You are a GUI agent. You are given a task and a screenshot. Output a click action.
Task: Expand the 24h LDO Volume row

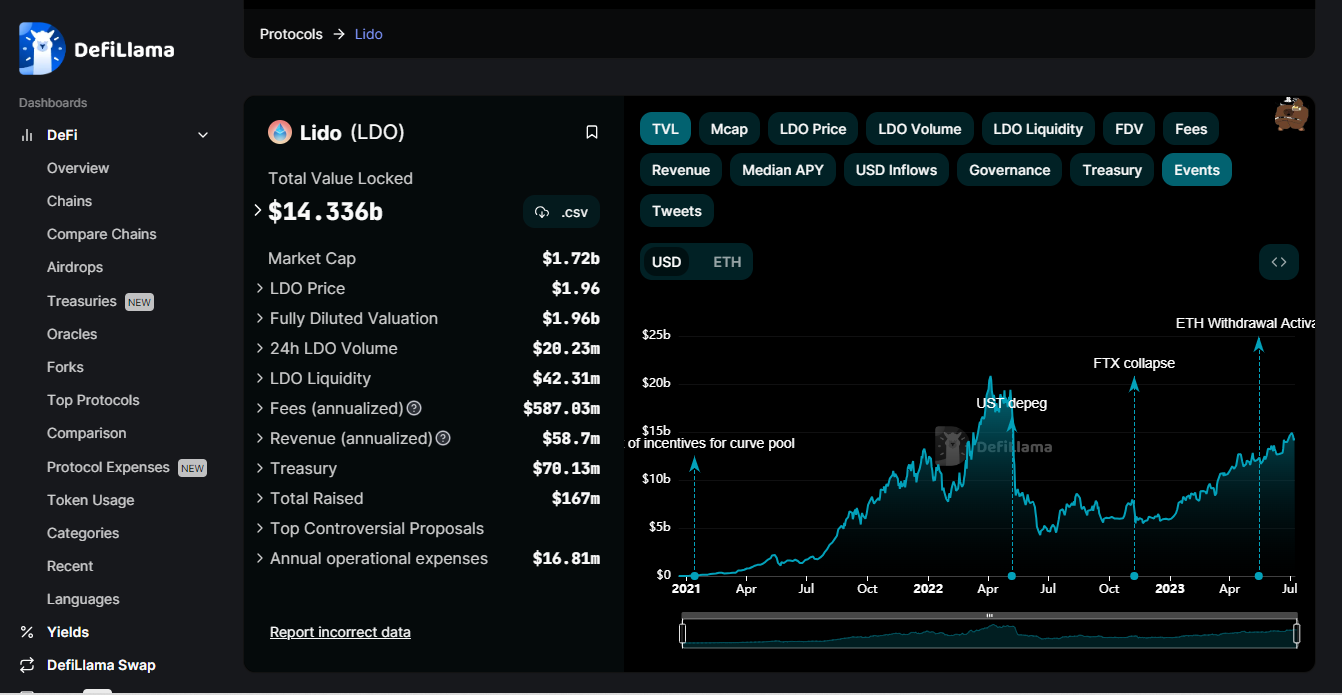pyautogui.click(x=260, y=348)
